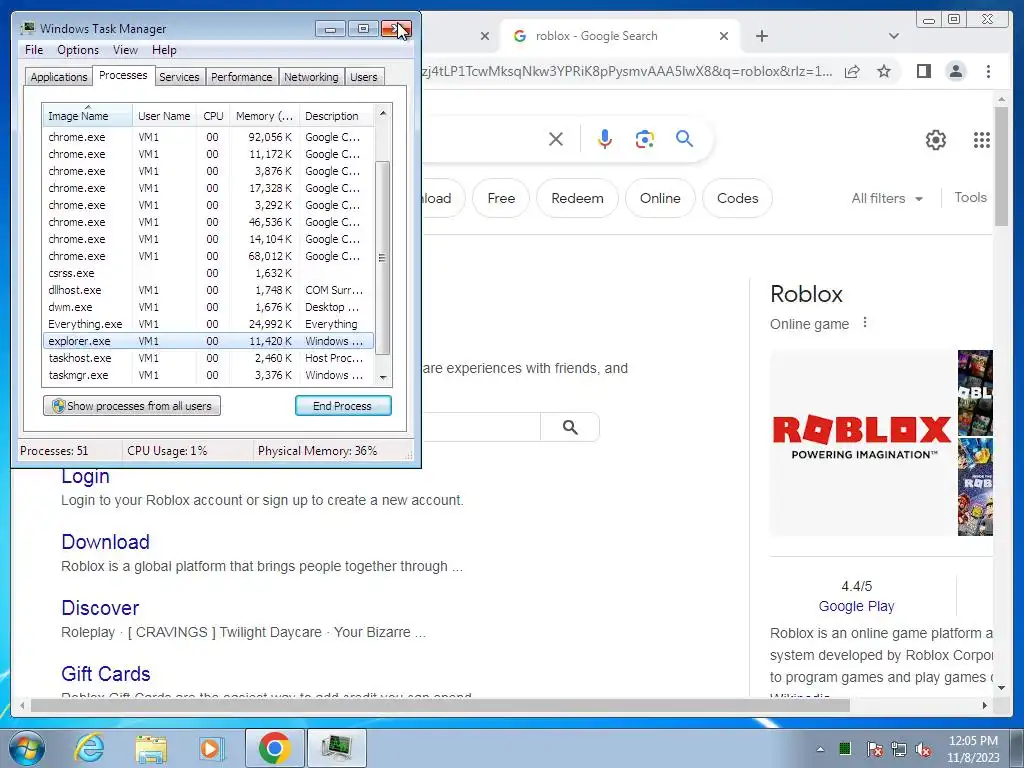The image size is (1024, 768).
Task: Launch Internet Explorer from the taskbar
Action: click(x=89, y=748)
